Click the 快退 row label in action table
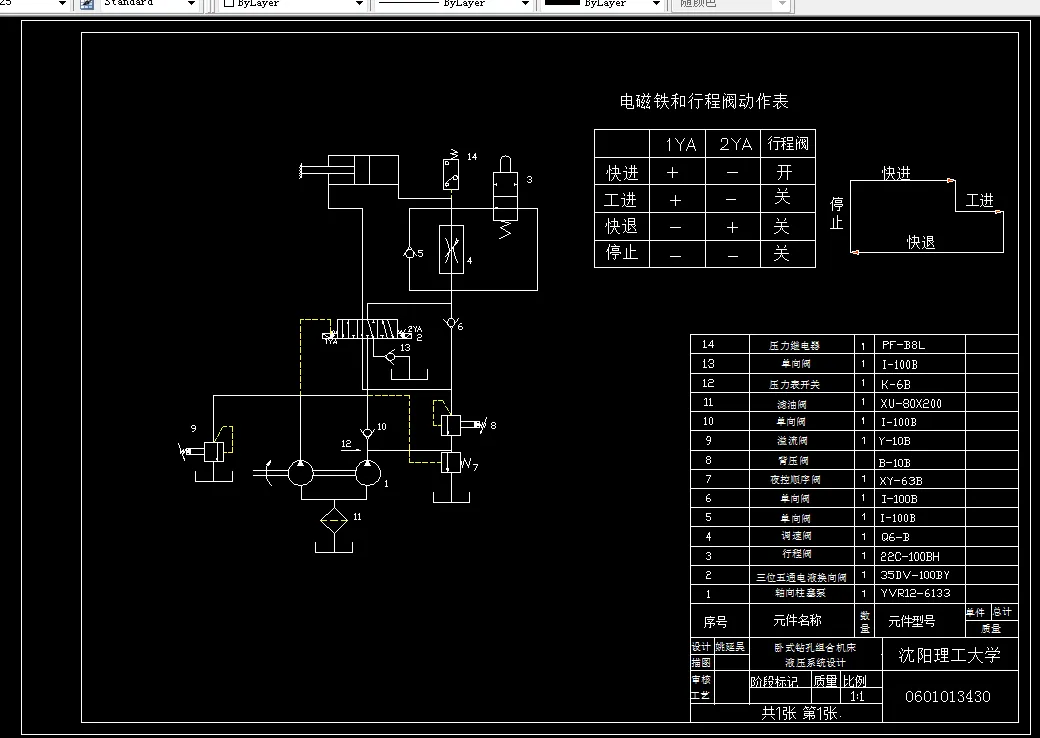1040x738 pixels. (621, 226)
